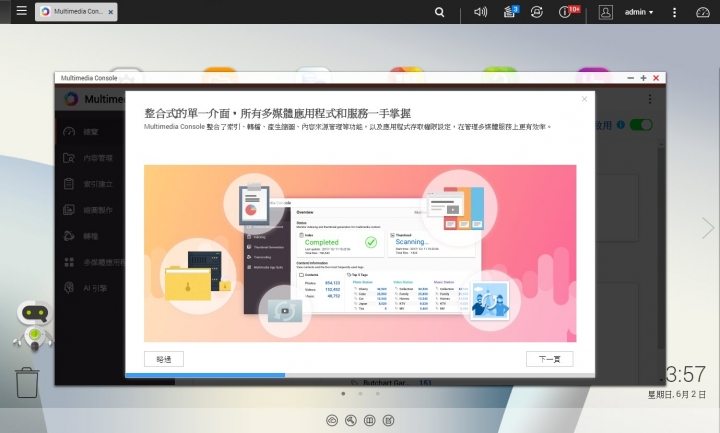Image resolution: width=720 pixels, height=433 pixels.
Task: Open the dashboard gauge icon
Action: (703, 12)
